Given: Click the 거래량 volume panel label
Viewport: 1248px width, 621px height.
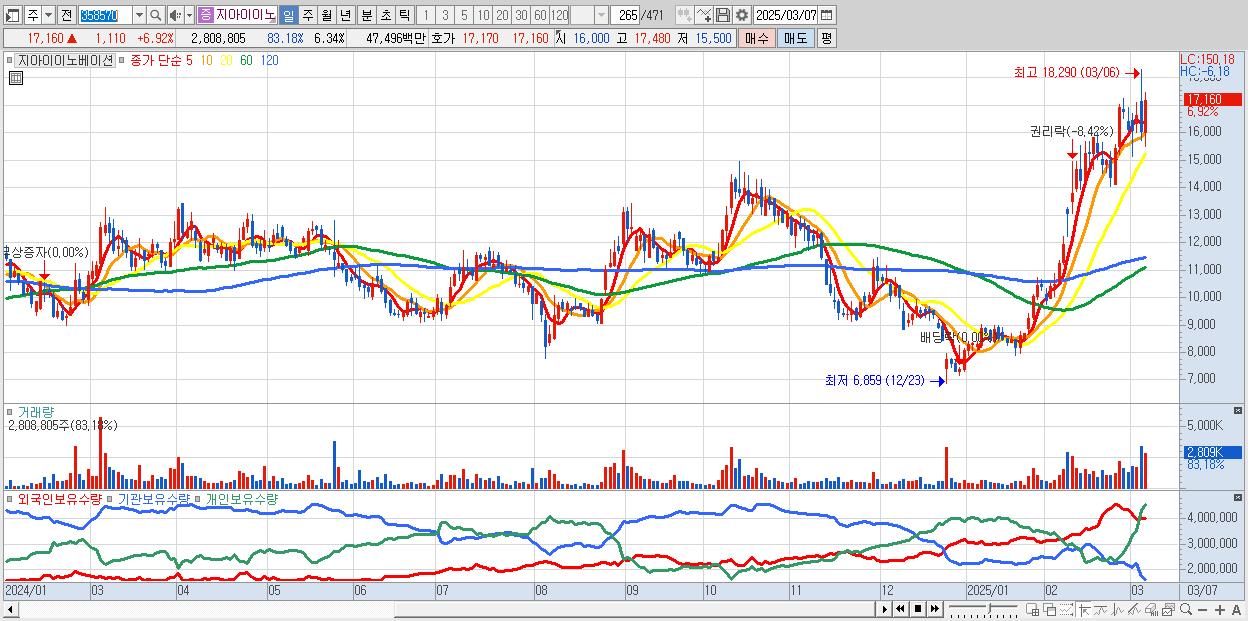Looking at the screenshot, I should tap(35, 411).
